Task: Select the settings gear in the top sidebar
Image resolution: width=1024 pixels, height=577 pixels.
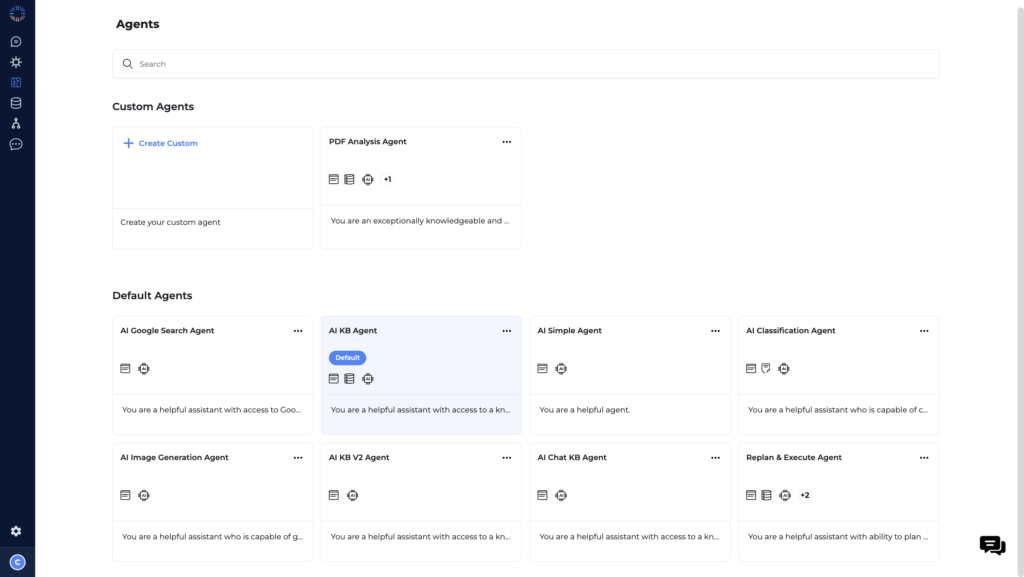Action: [x=15, y=62]
